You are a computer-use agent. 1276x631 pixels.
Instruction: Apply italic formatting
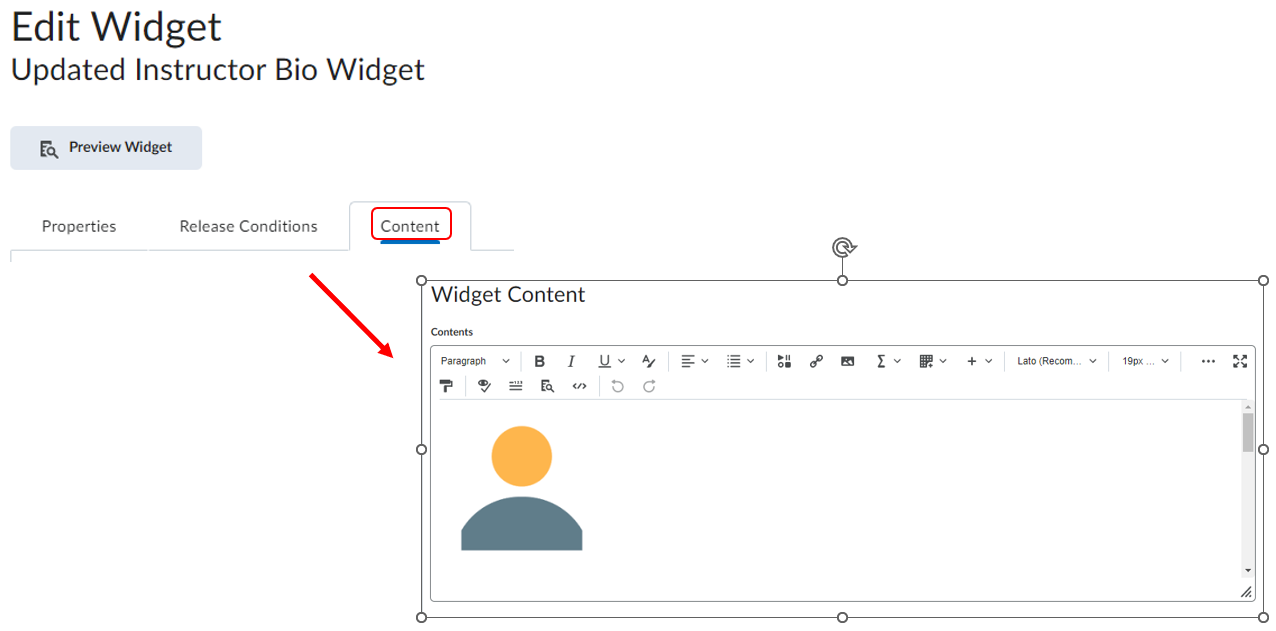click(571, 361)
